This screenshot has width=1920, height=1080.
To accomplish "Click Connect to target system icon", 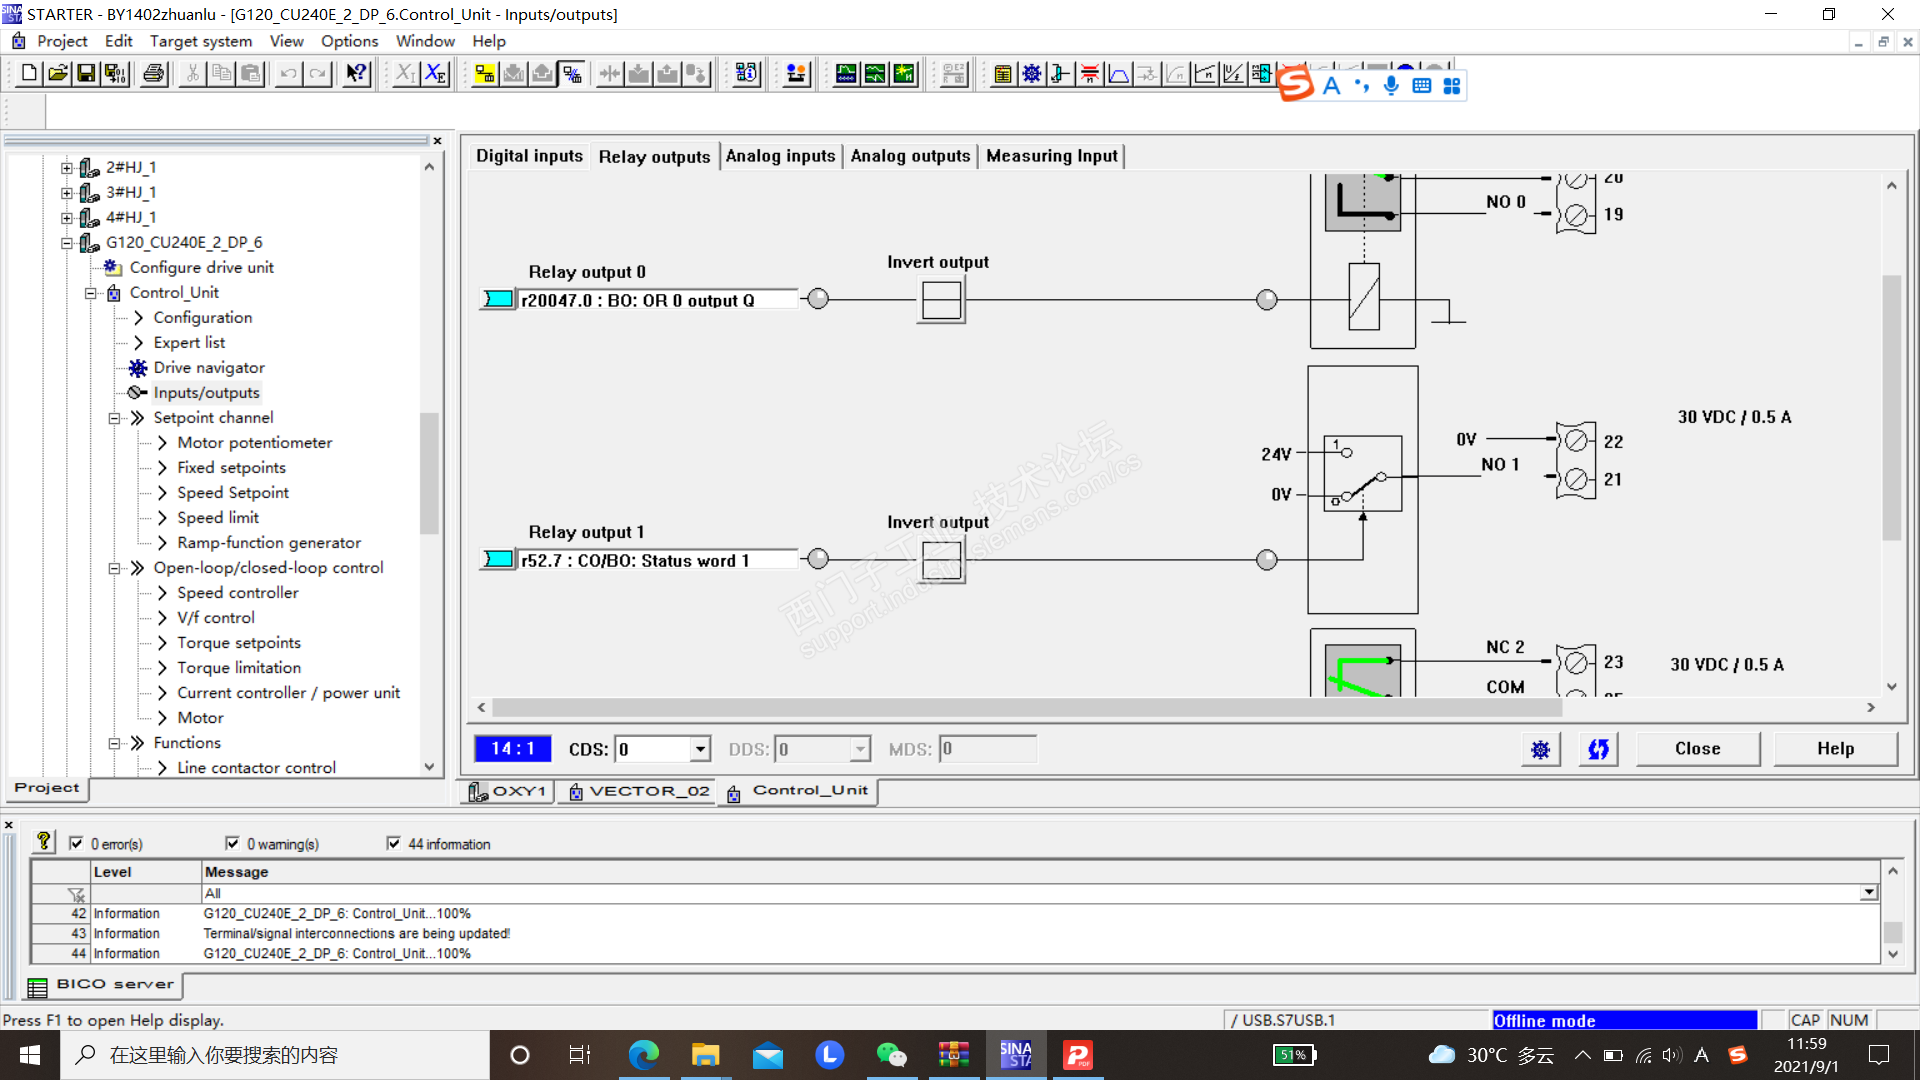I will 484,73.
